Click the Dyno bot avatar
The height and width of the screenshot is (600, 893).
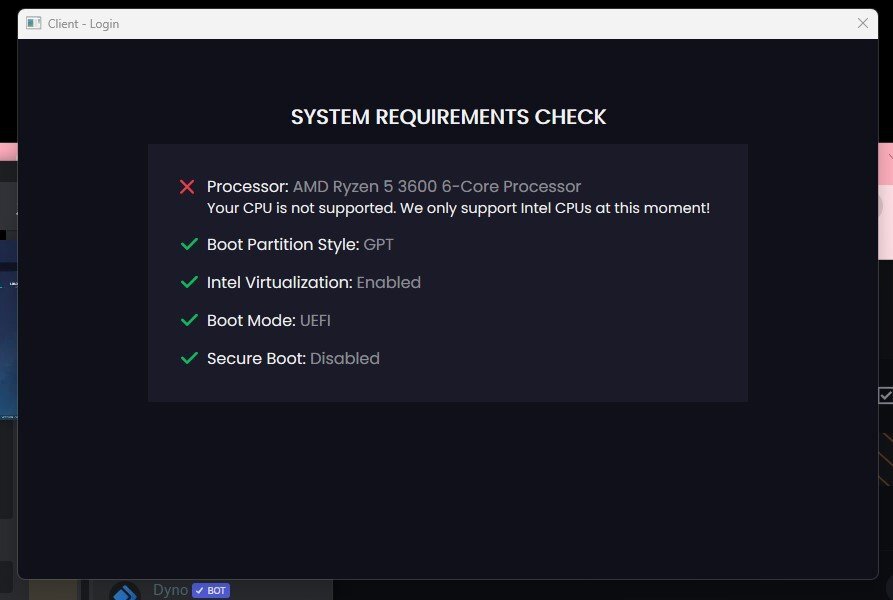click(x=125, y=592)
